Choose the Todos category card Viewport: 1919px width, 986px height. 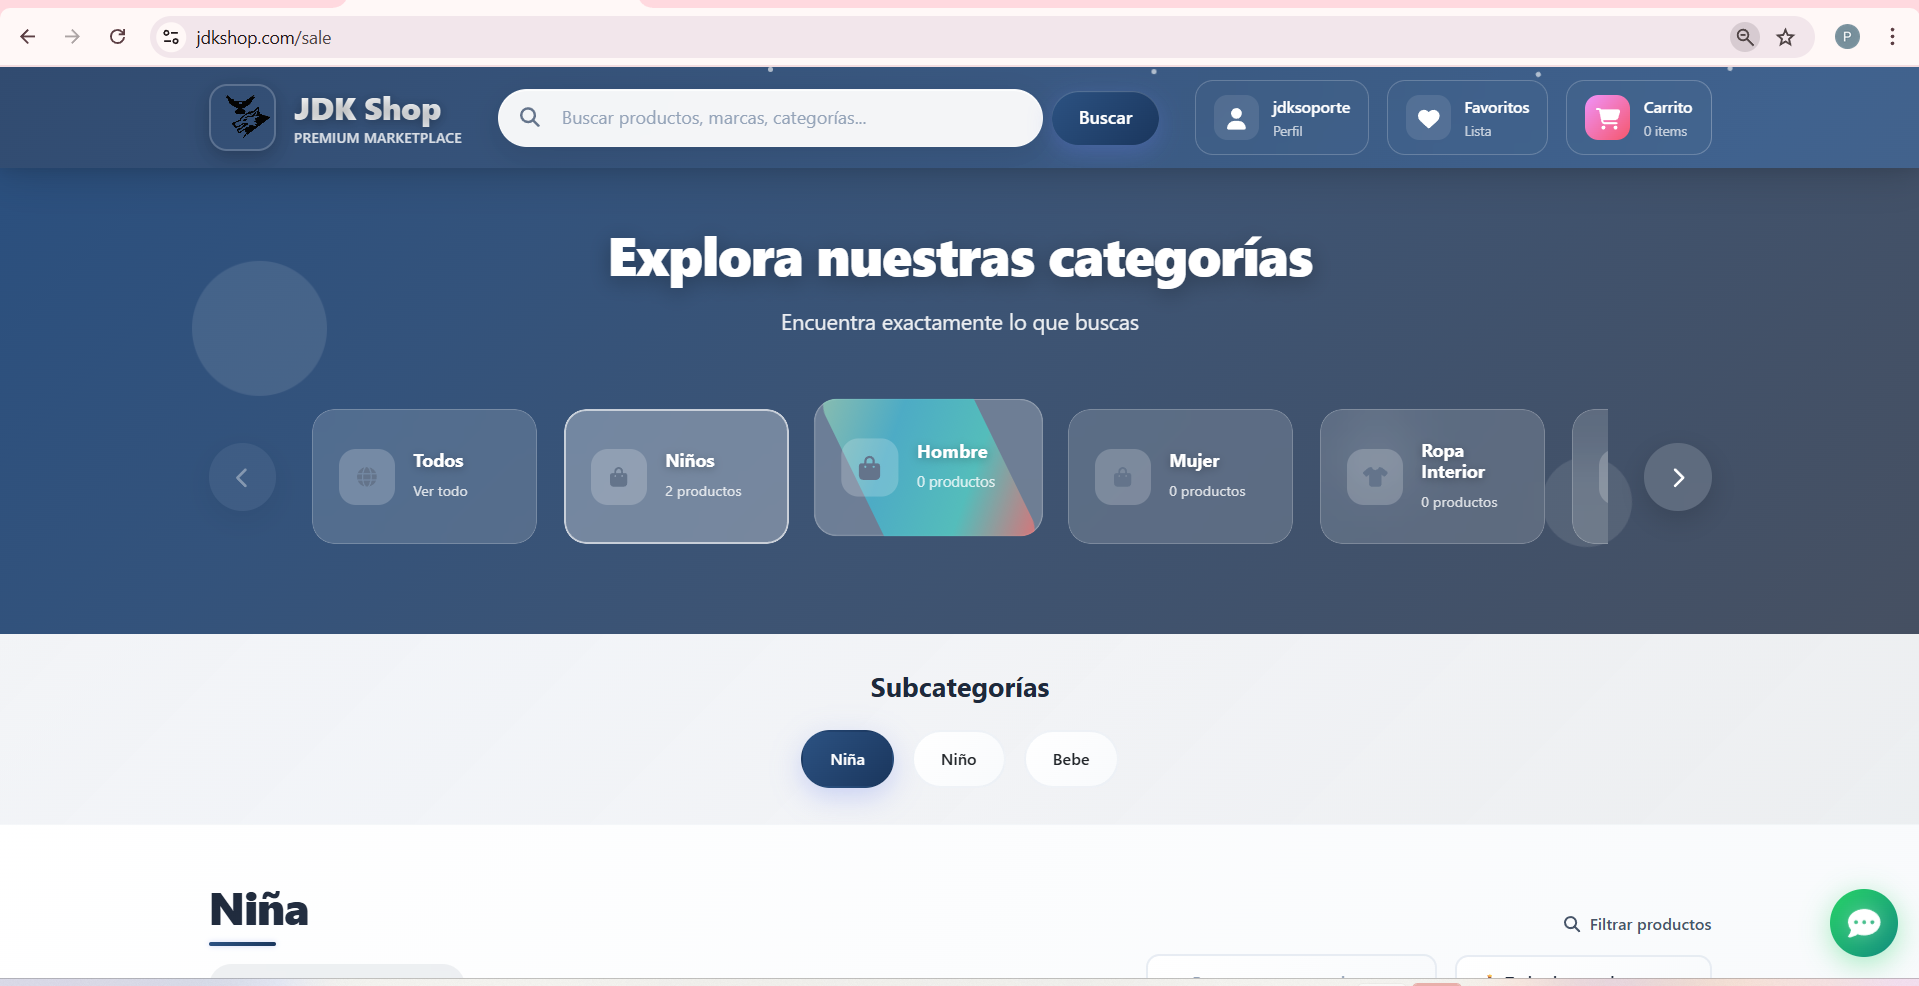tap(424, 476)
